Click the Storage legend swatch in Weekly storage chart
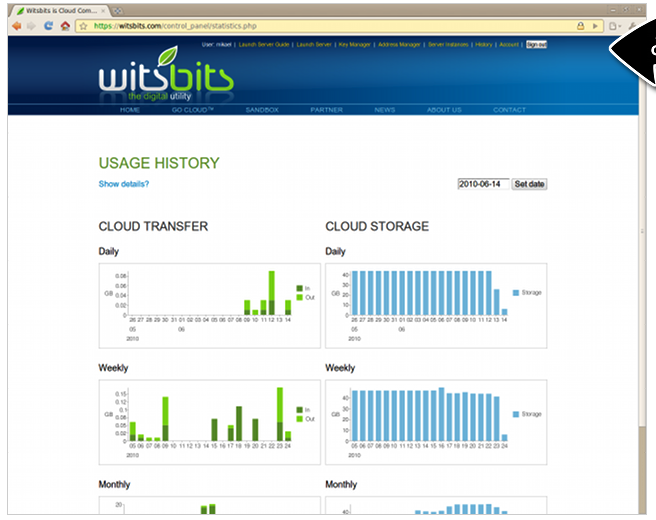 516,414
